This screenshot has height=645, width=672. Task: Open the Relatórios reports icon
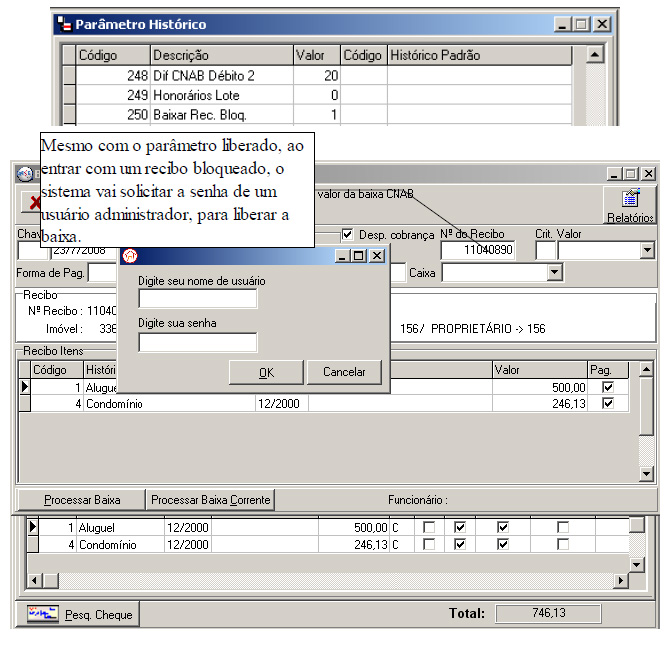coord(630,200)
